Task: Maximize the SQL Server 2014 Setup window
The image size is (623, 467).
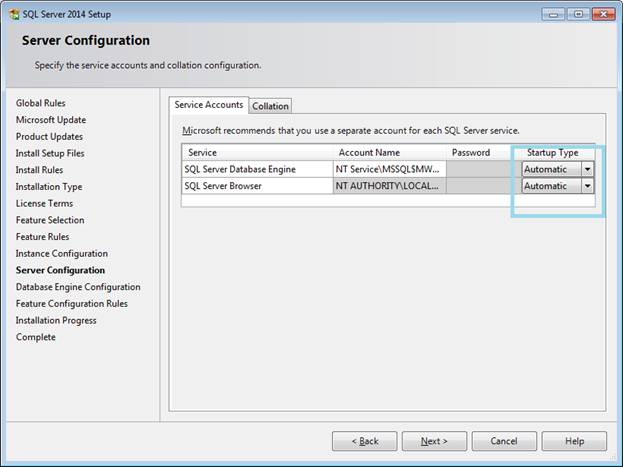Action: coord(578,14)
